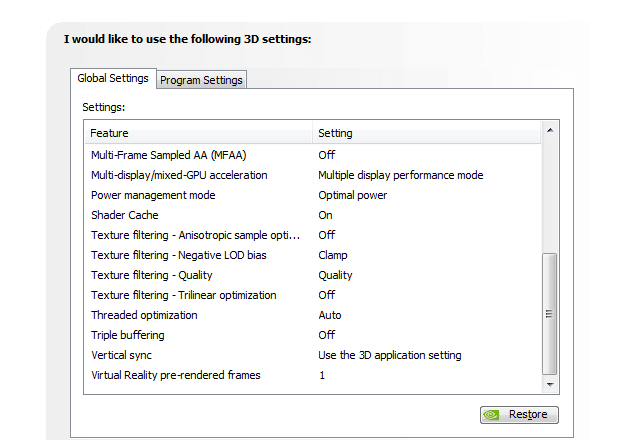634x440 pixels.
Task: Switch to the Global Settings tab
Action: pos(112,78)
